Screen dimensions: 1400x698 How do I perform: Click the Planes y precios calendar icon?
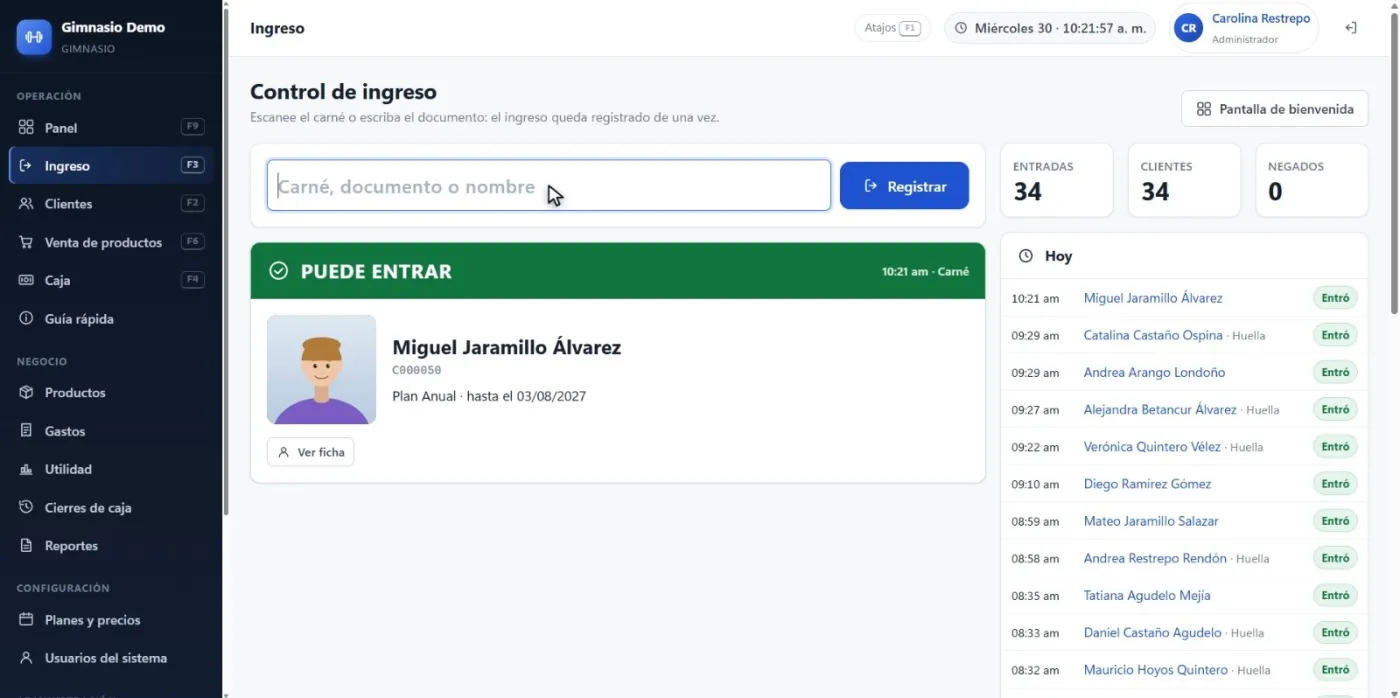coord(26,620)
